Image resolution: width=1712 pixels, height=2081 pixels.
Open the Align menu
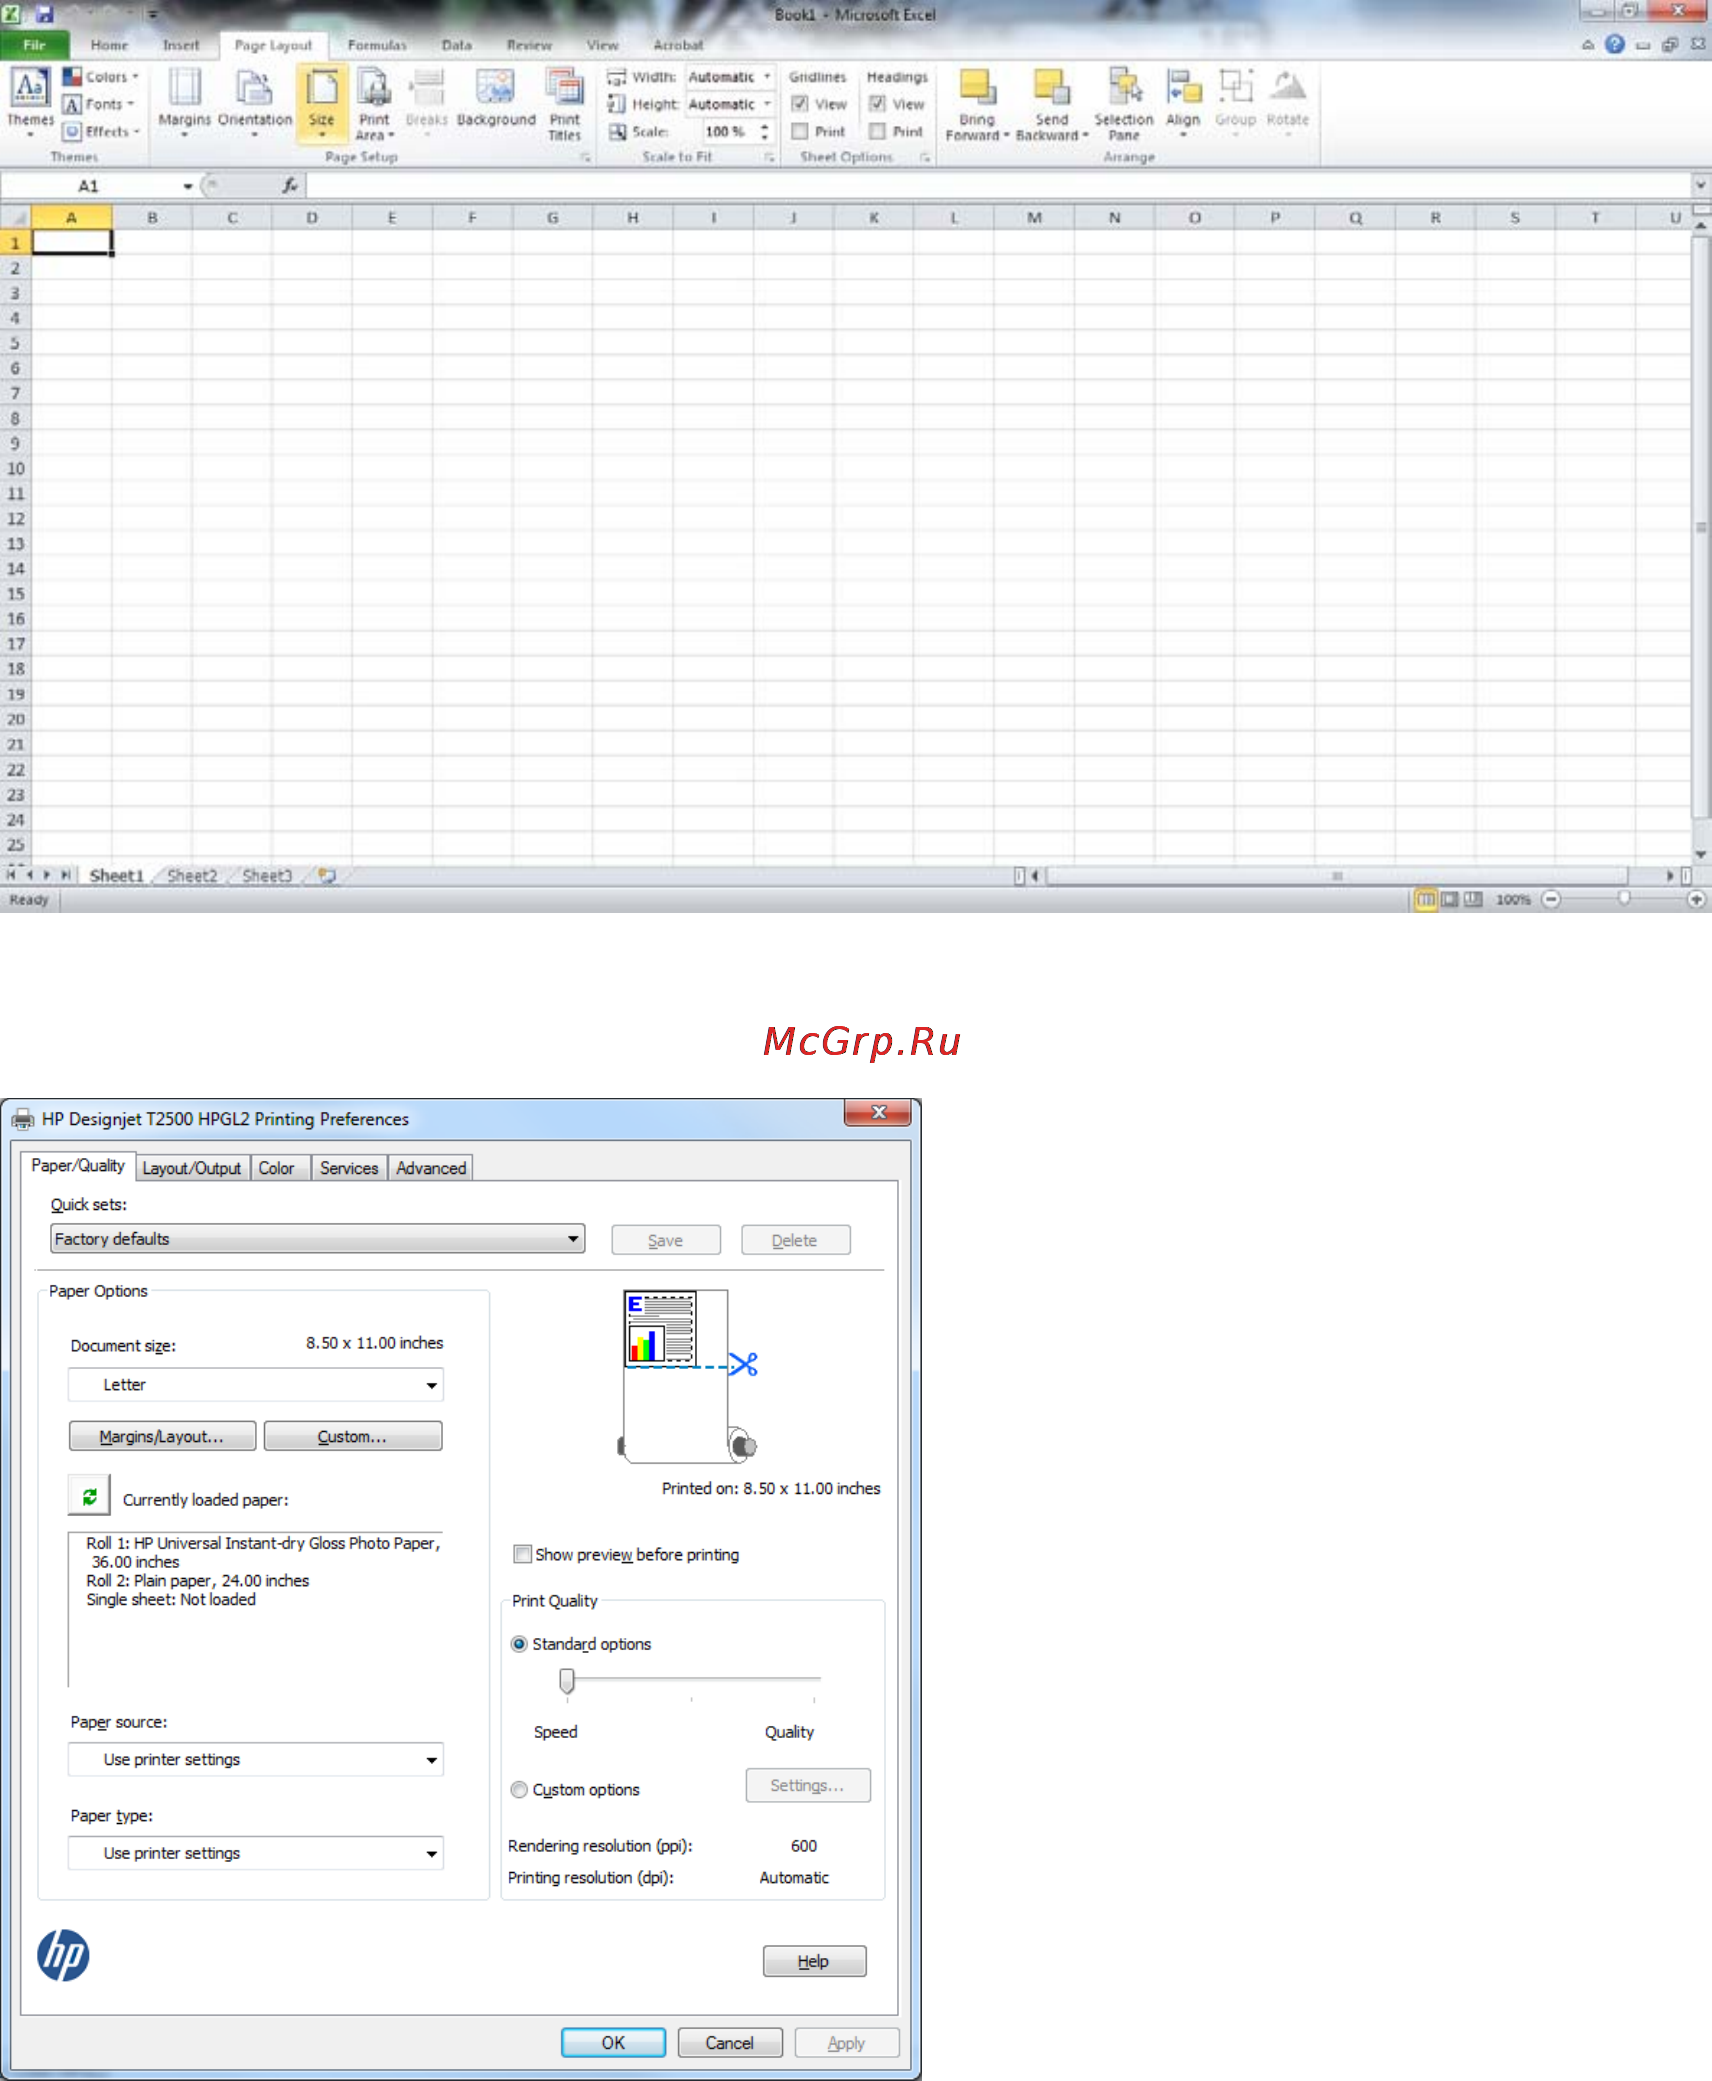tap(1183, 102)
